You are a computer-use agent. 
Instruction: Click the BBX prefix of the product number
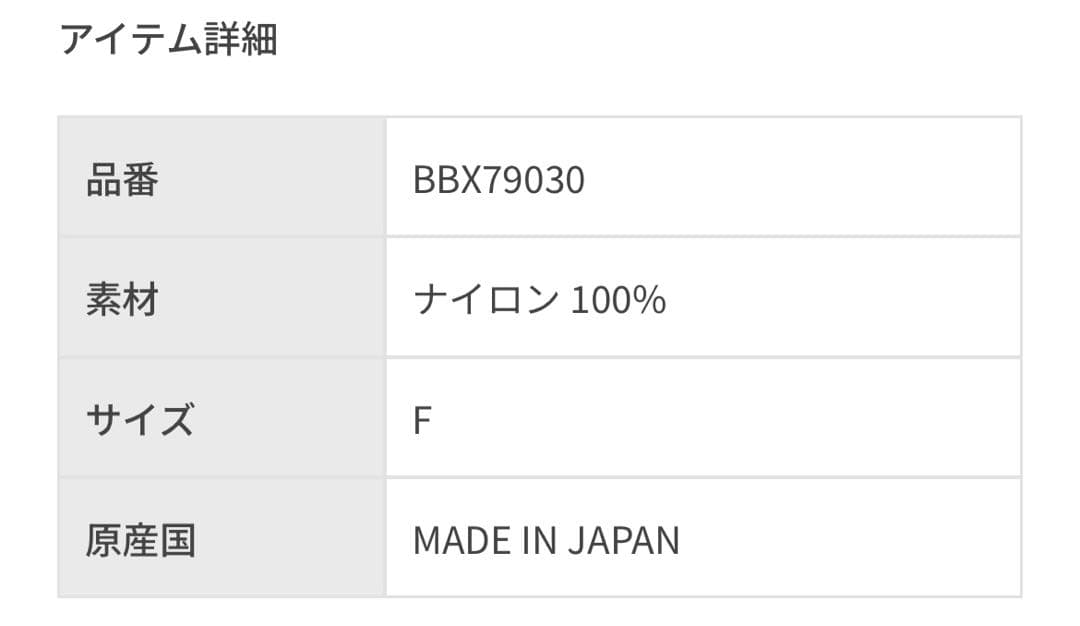(442, 180)
